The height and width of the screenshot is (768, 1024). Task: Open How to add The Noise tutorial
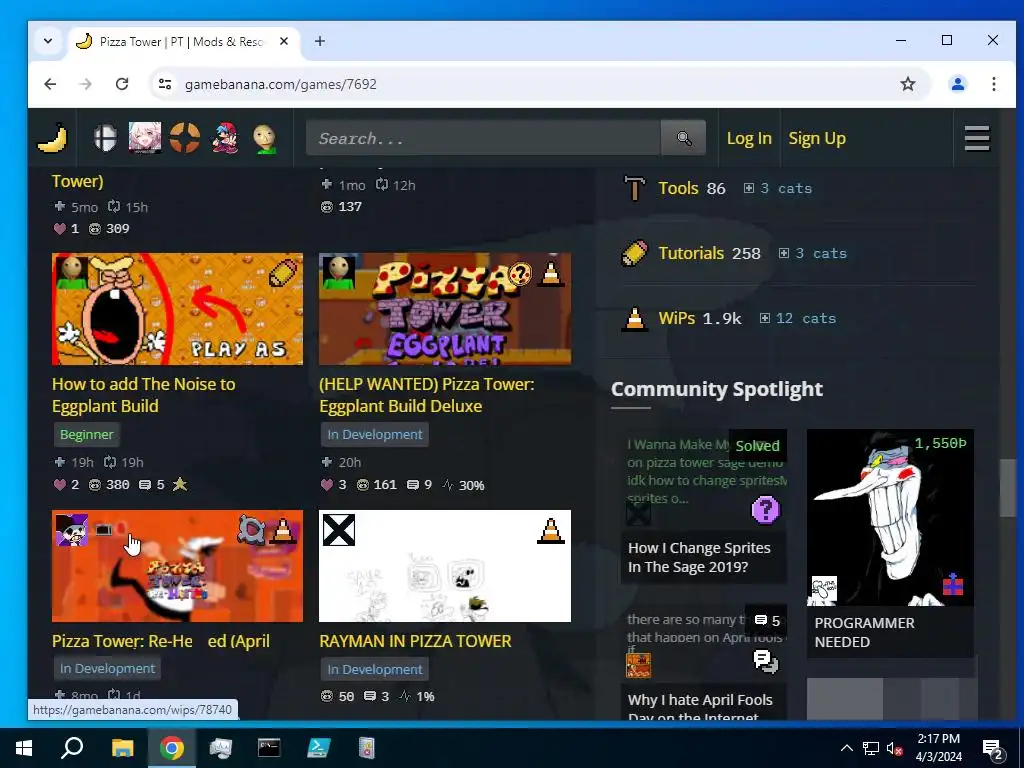click(x=144, y=395)
